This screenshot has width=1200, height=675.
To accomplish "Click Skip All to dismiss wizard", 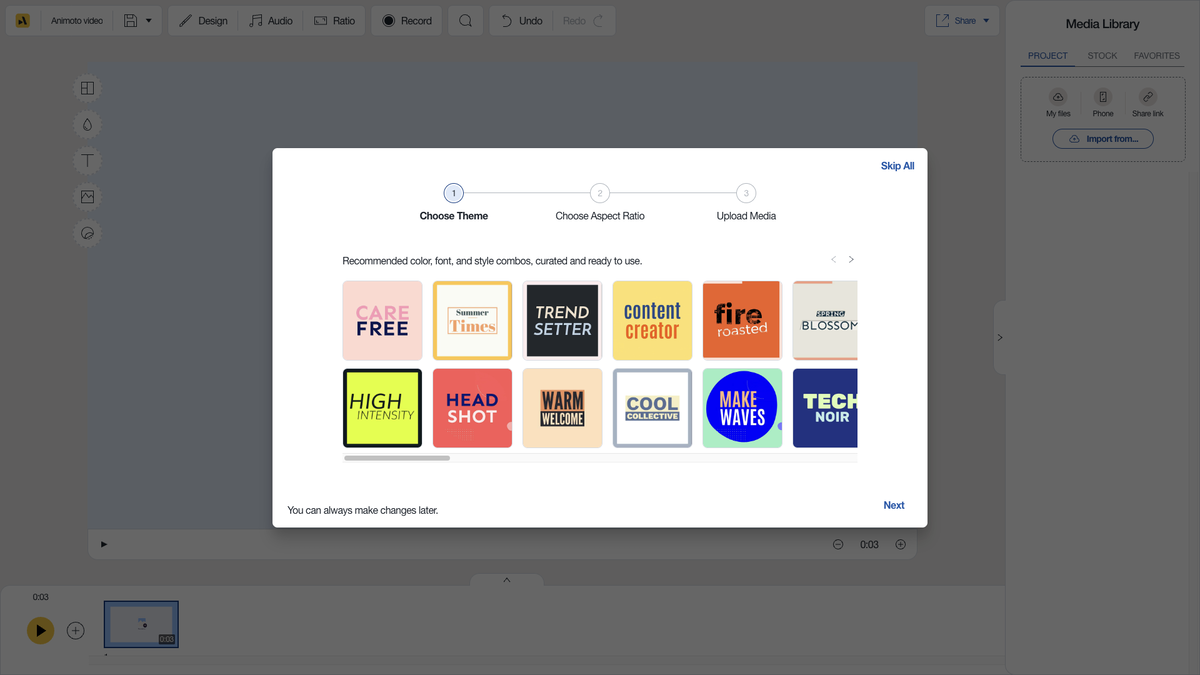I will click(x=897, y=165).
